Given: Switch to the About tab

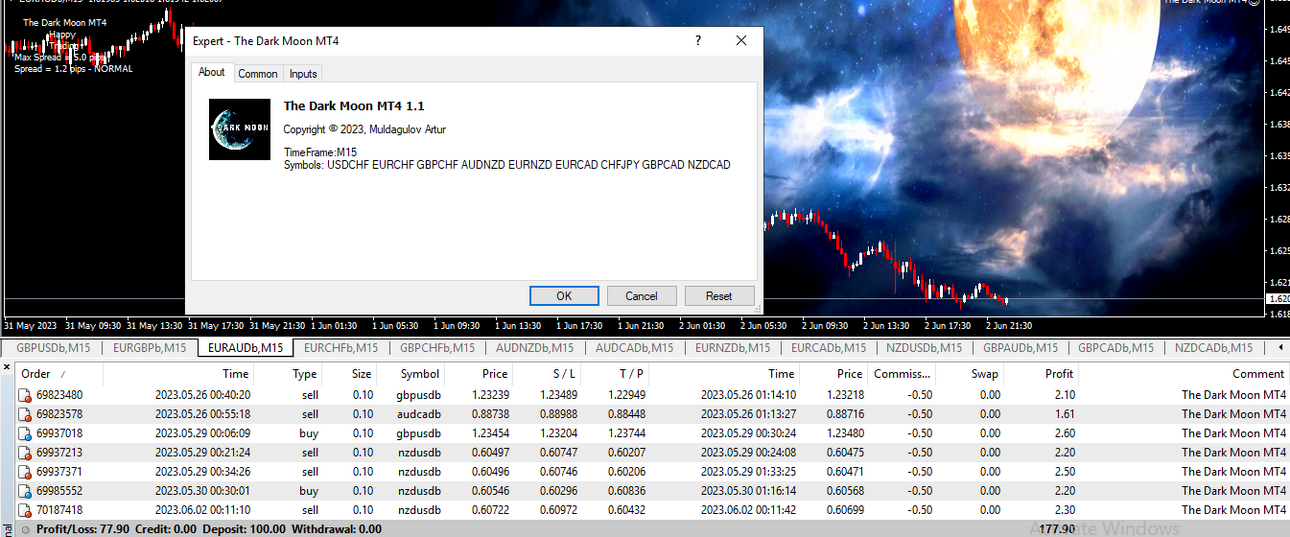Looking at the screenshot, I should click(212, 72).
